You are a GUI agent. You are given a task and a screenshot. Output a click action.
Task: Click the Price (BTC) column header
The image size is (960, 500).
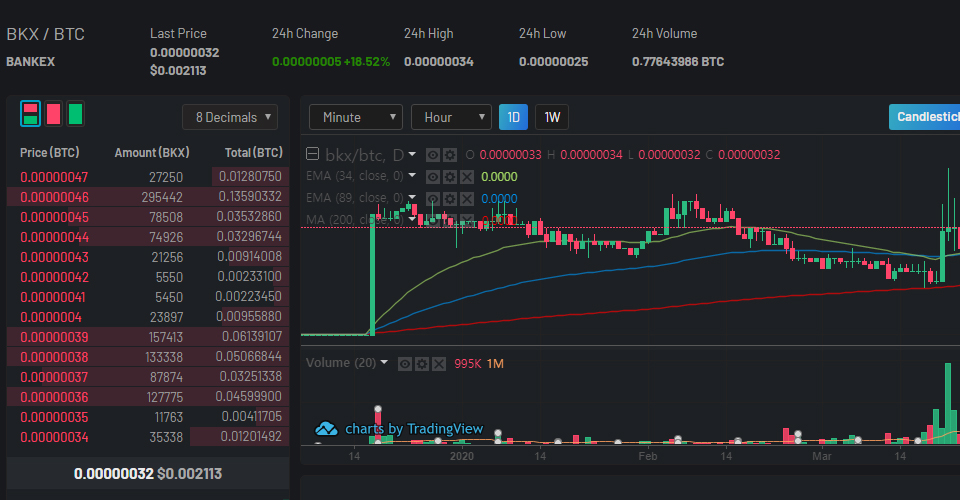[x=50, y=152]
